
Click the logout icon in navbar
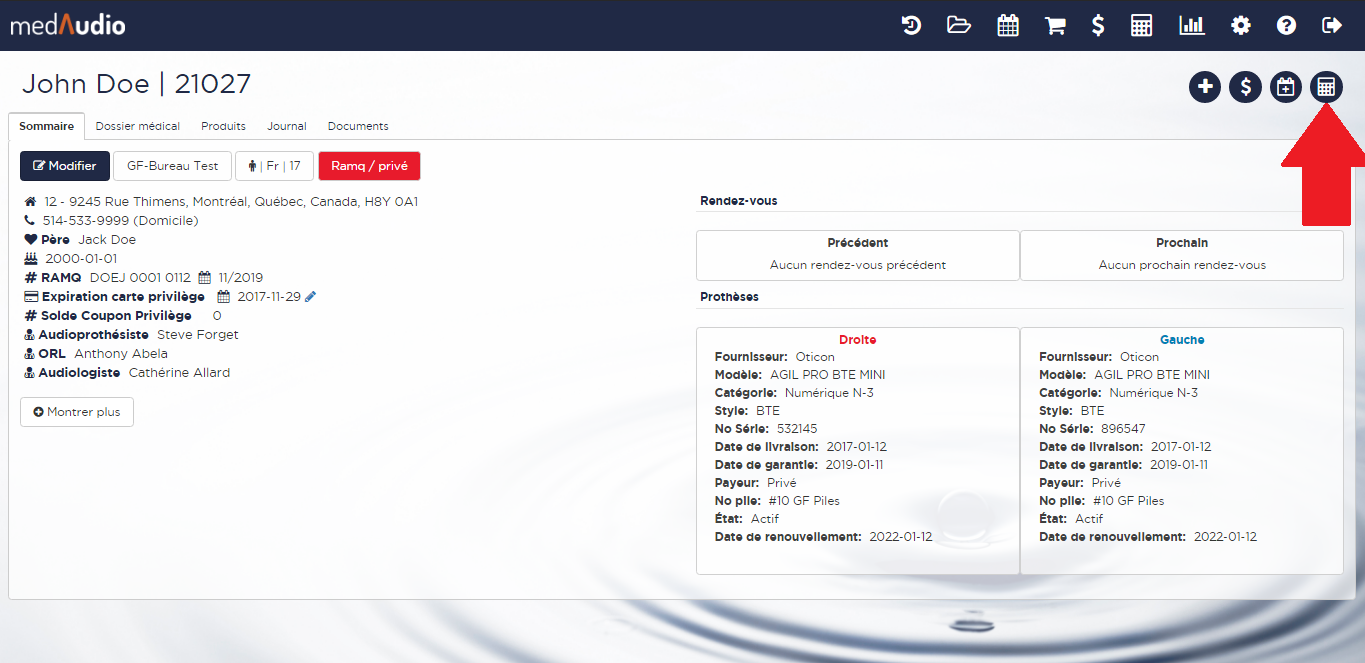click(x=1332, y=26)
